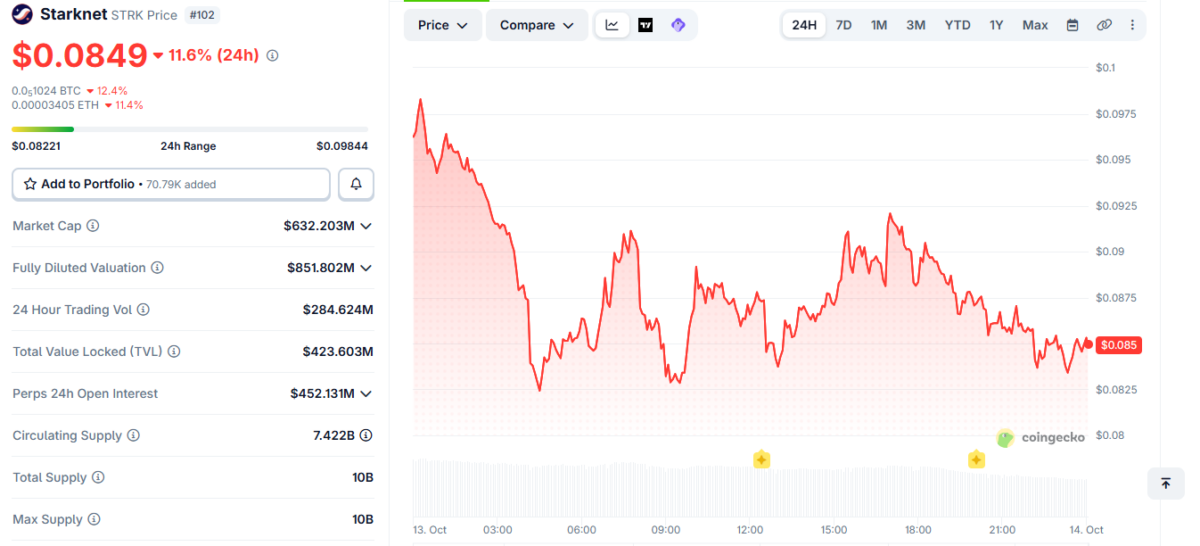Select the Max time range tab
1200x546 pixels.
[x=1035, y=25]
